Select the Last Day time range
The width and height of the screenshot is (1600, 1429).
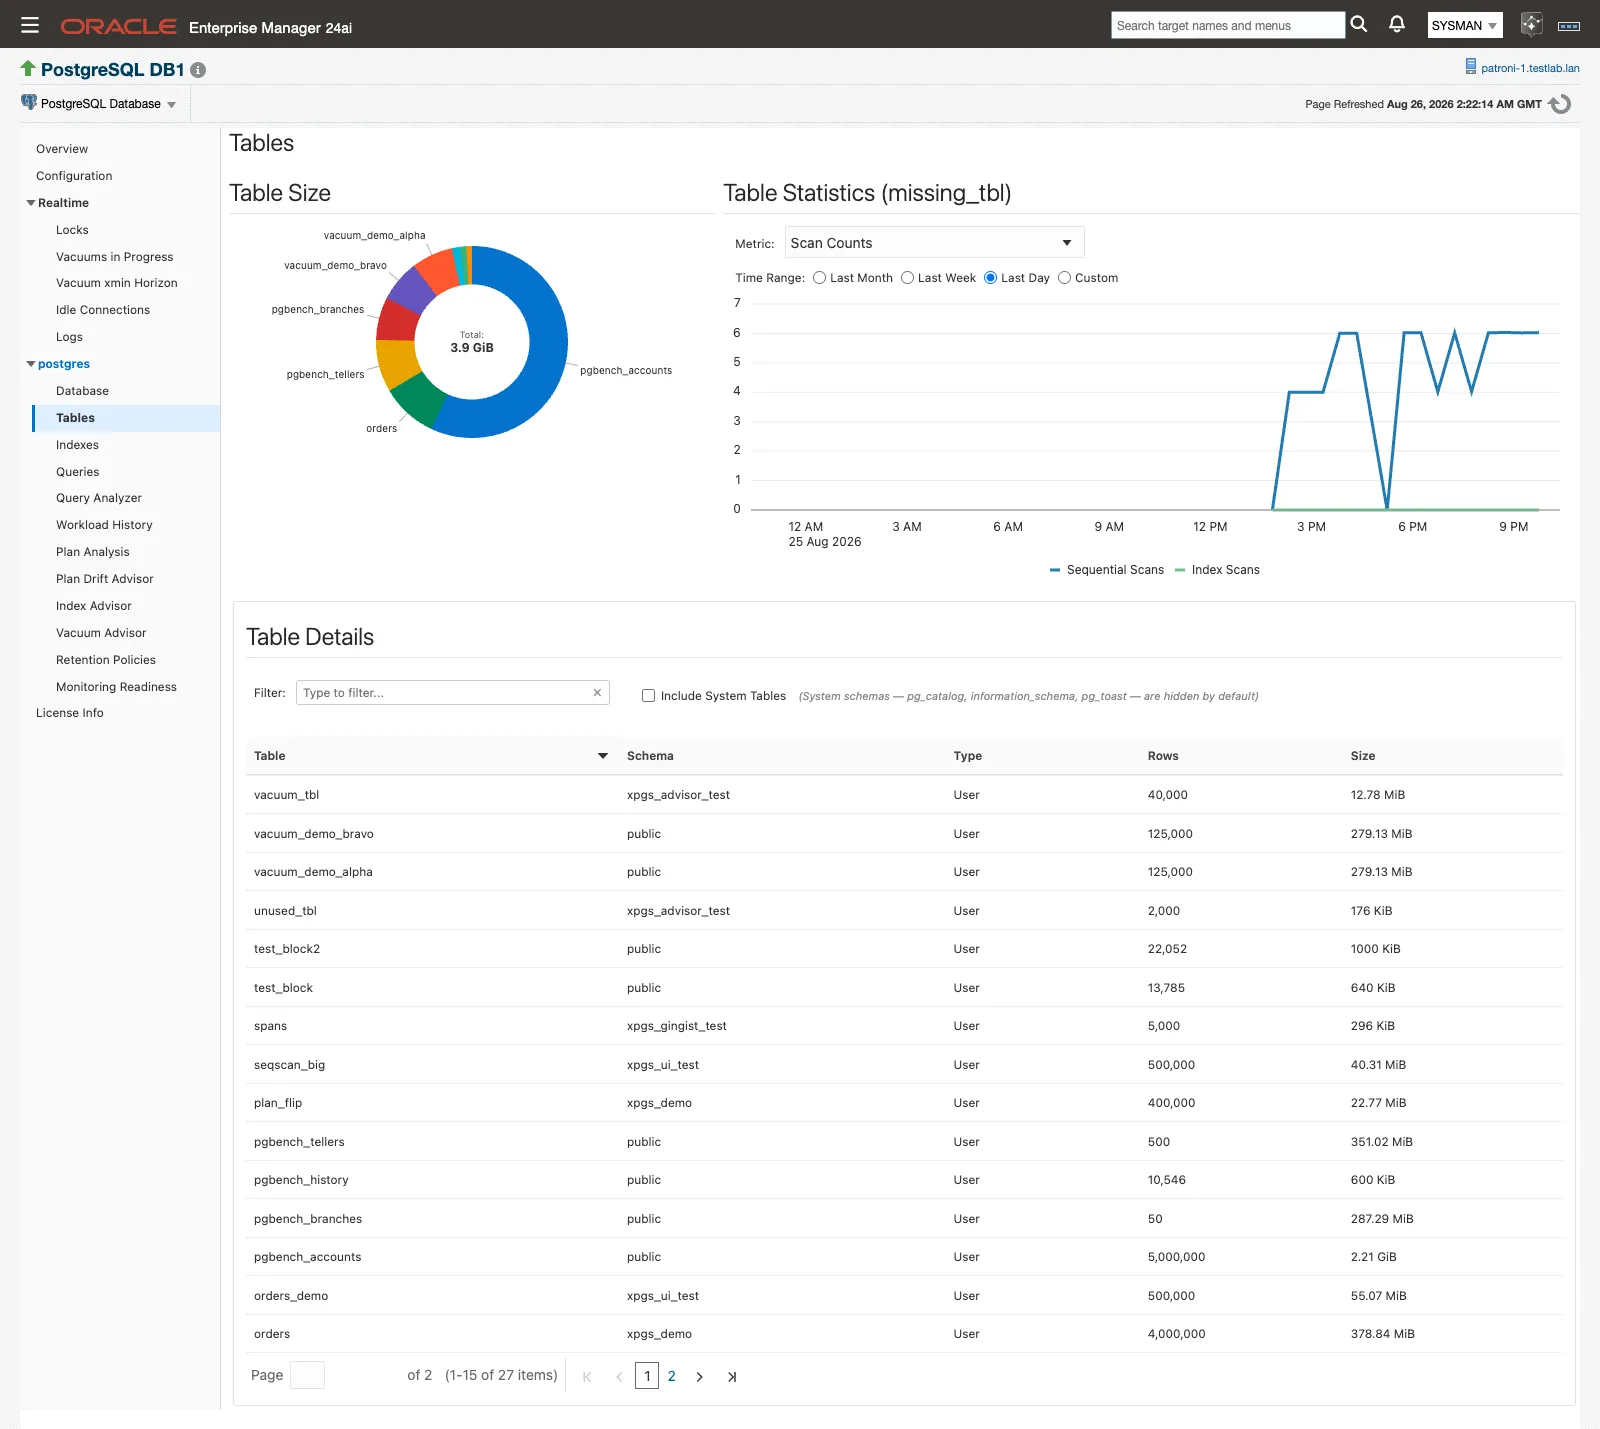[x=991, y=278]
